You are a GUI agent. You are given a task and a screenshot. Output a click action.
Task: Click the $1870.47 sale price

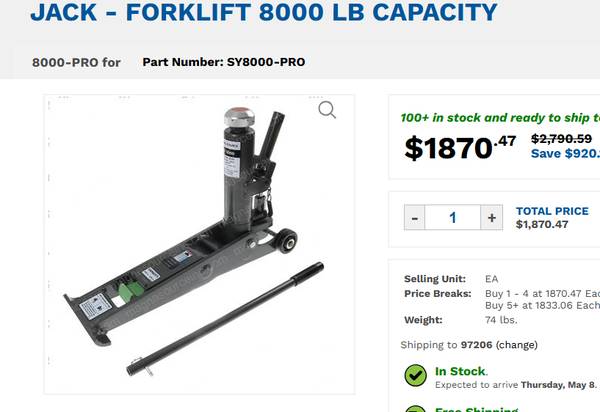(x=460, y=148)
